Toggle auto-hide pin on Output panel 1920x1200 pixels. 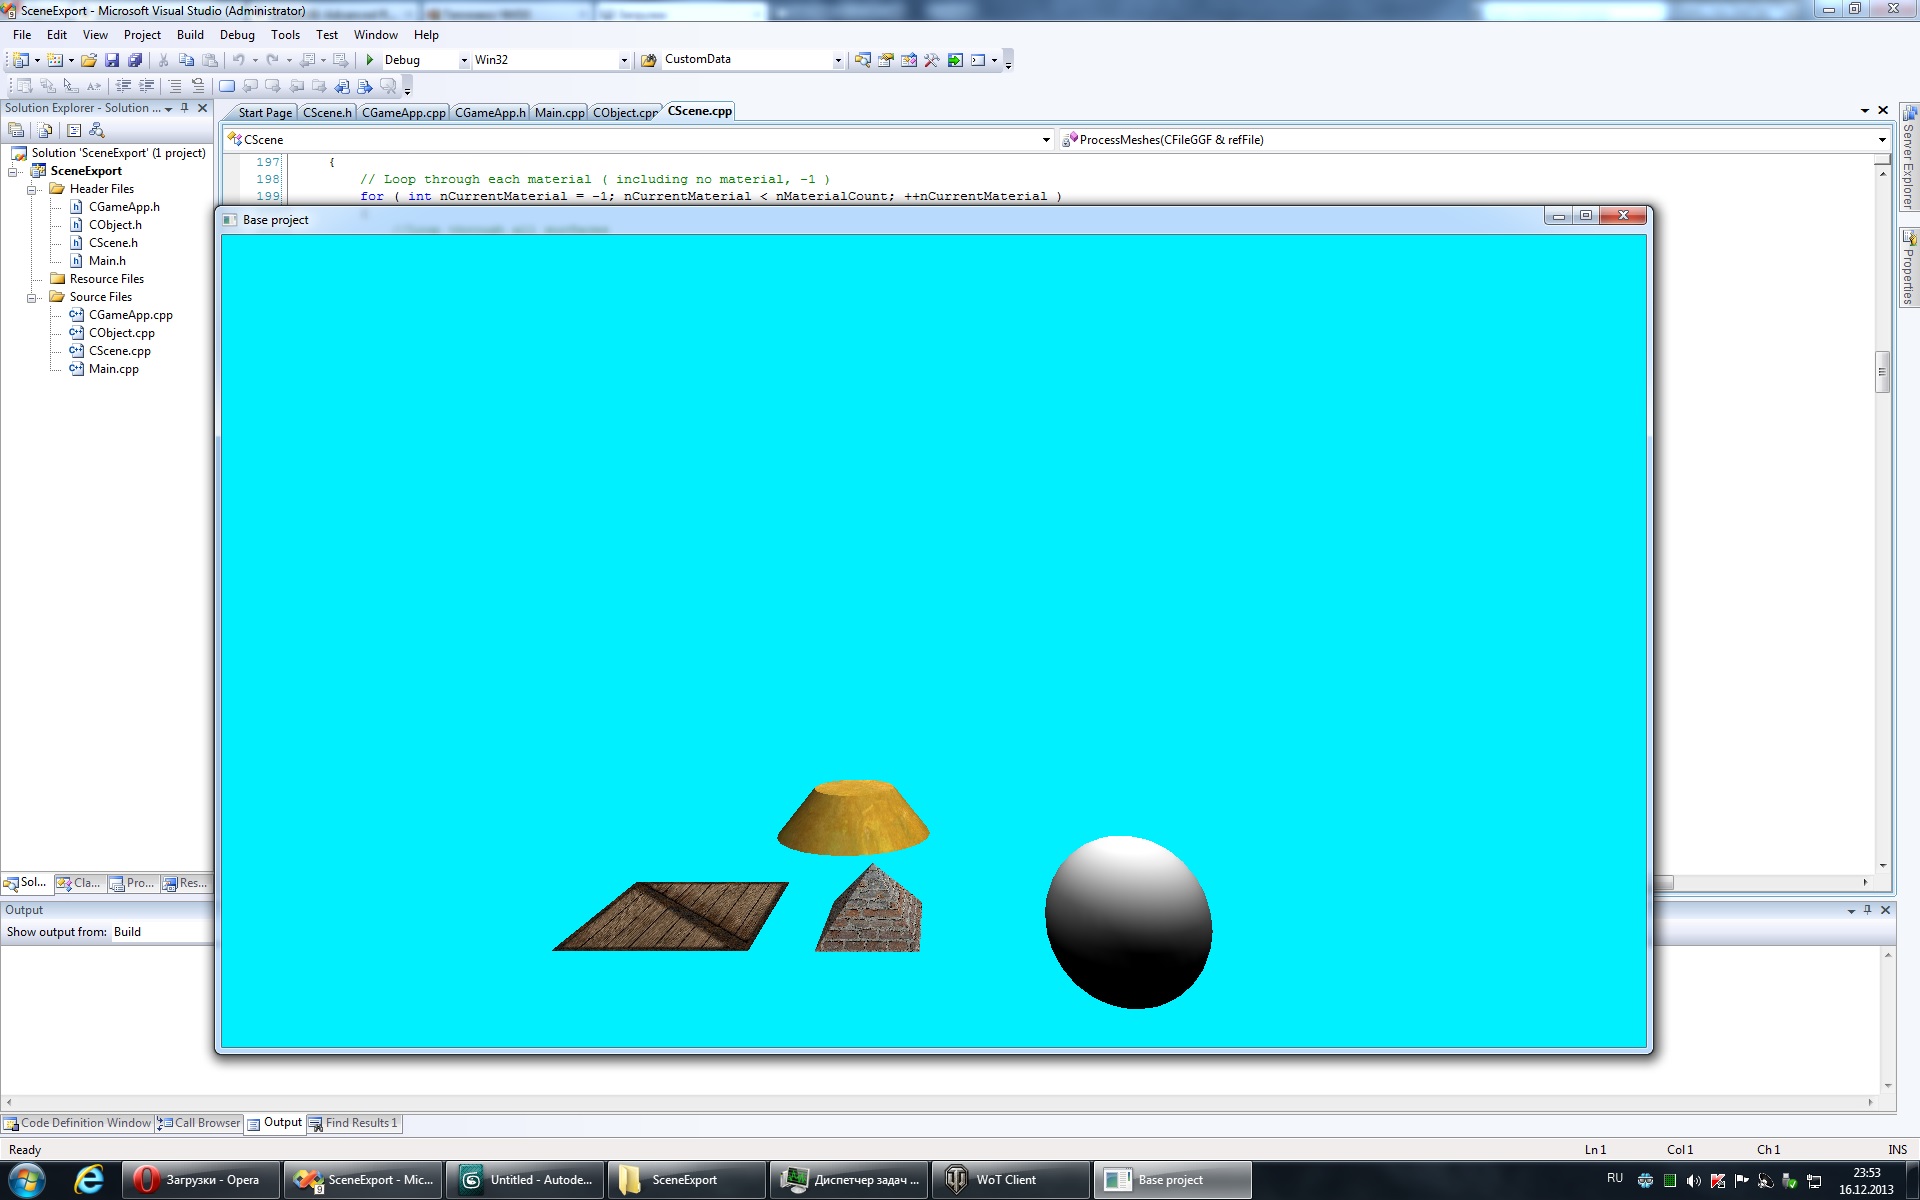click(x=1867, y=910)
